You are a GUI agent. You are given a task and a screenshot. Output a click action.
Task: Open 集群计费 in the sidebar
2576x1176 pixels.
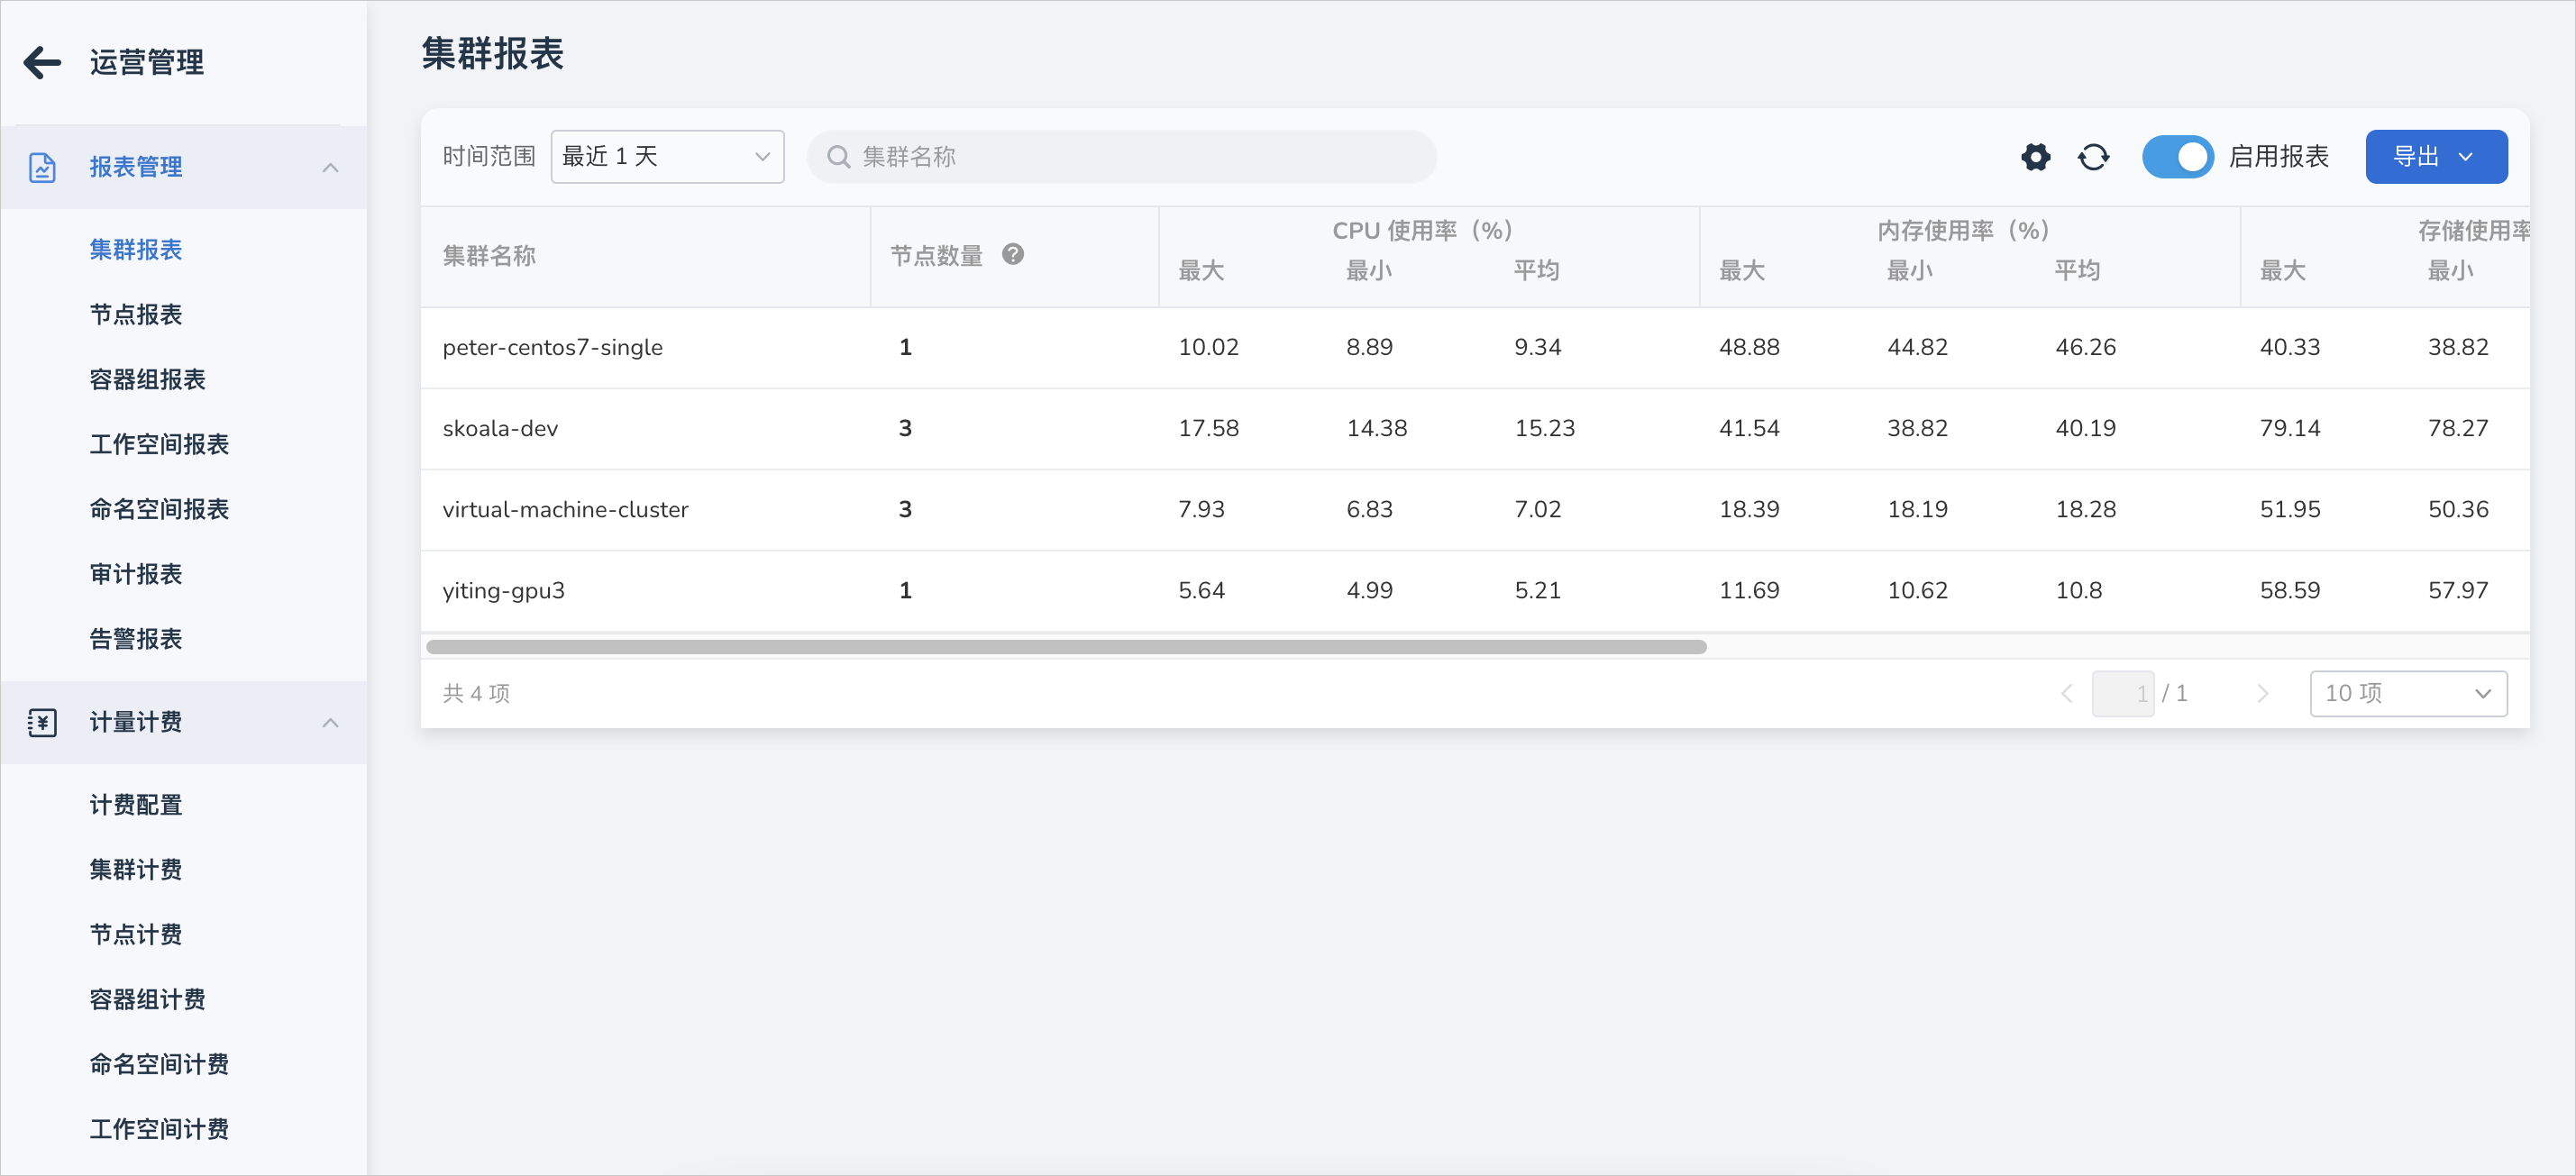pos(136,869)
